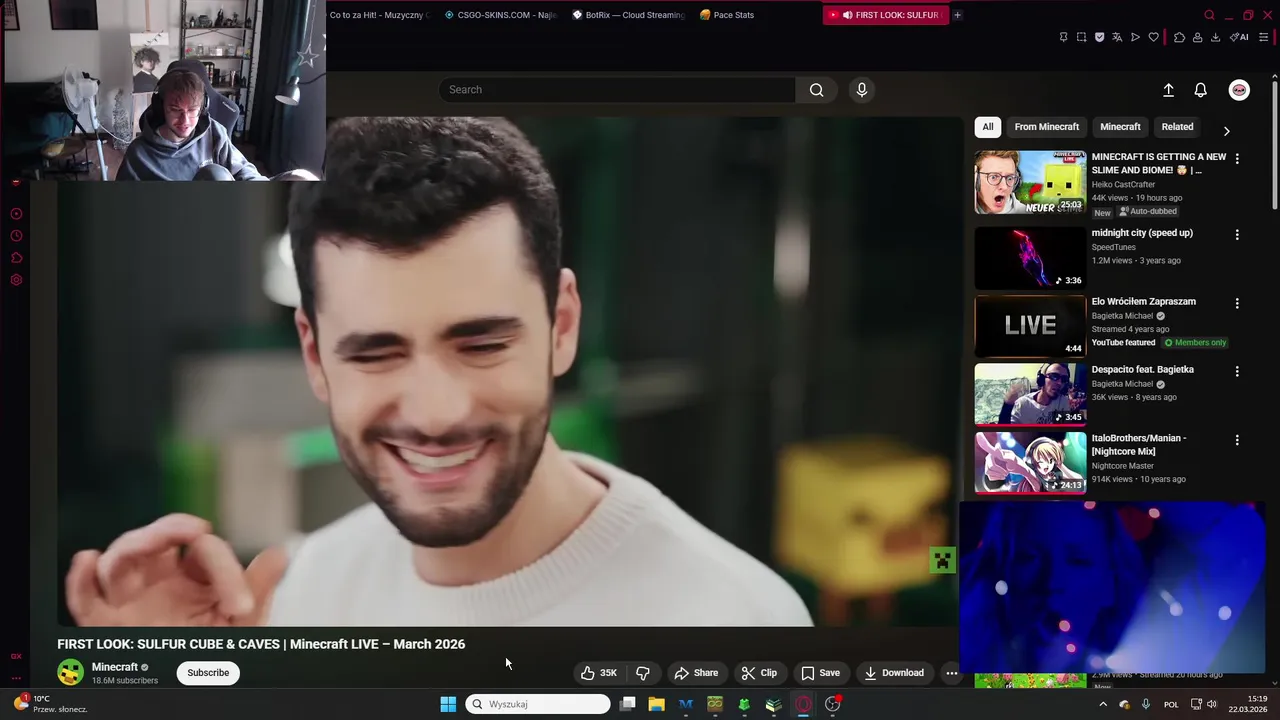
Task: Open the Windows Start menu
Action: tap(448, 704)
